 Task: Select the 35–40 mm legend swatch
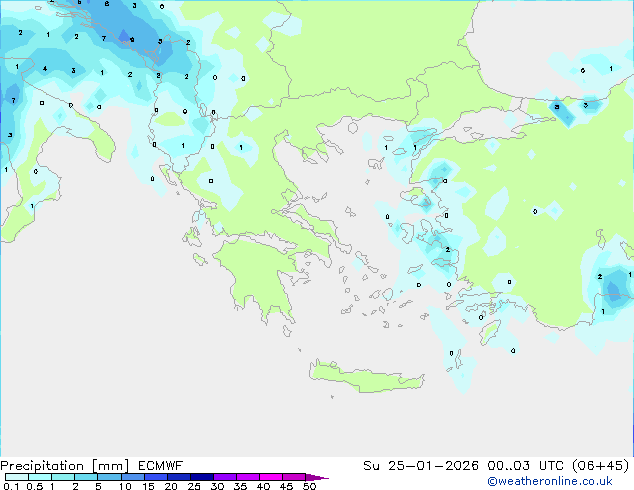(x=247, y=477)
